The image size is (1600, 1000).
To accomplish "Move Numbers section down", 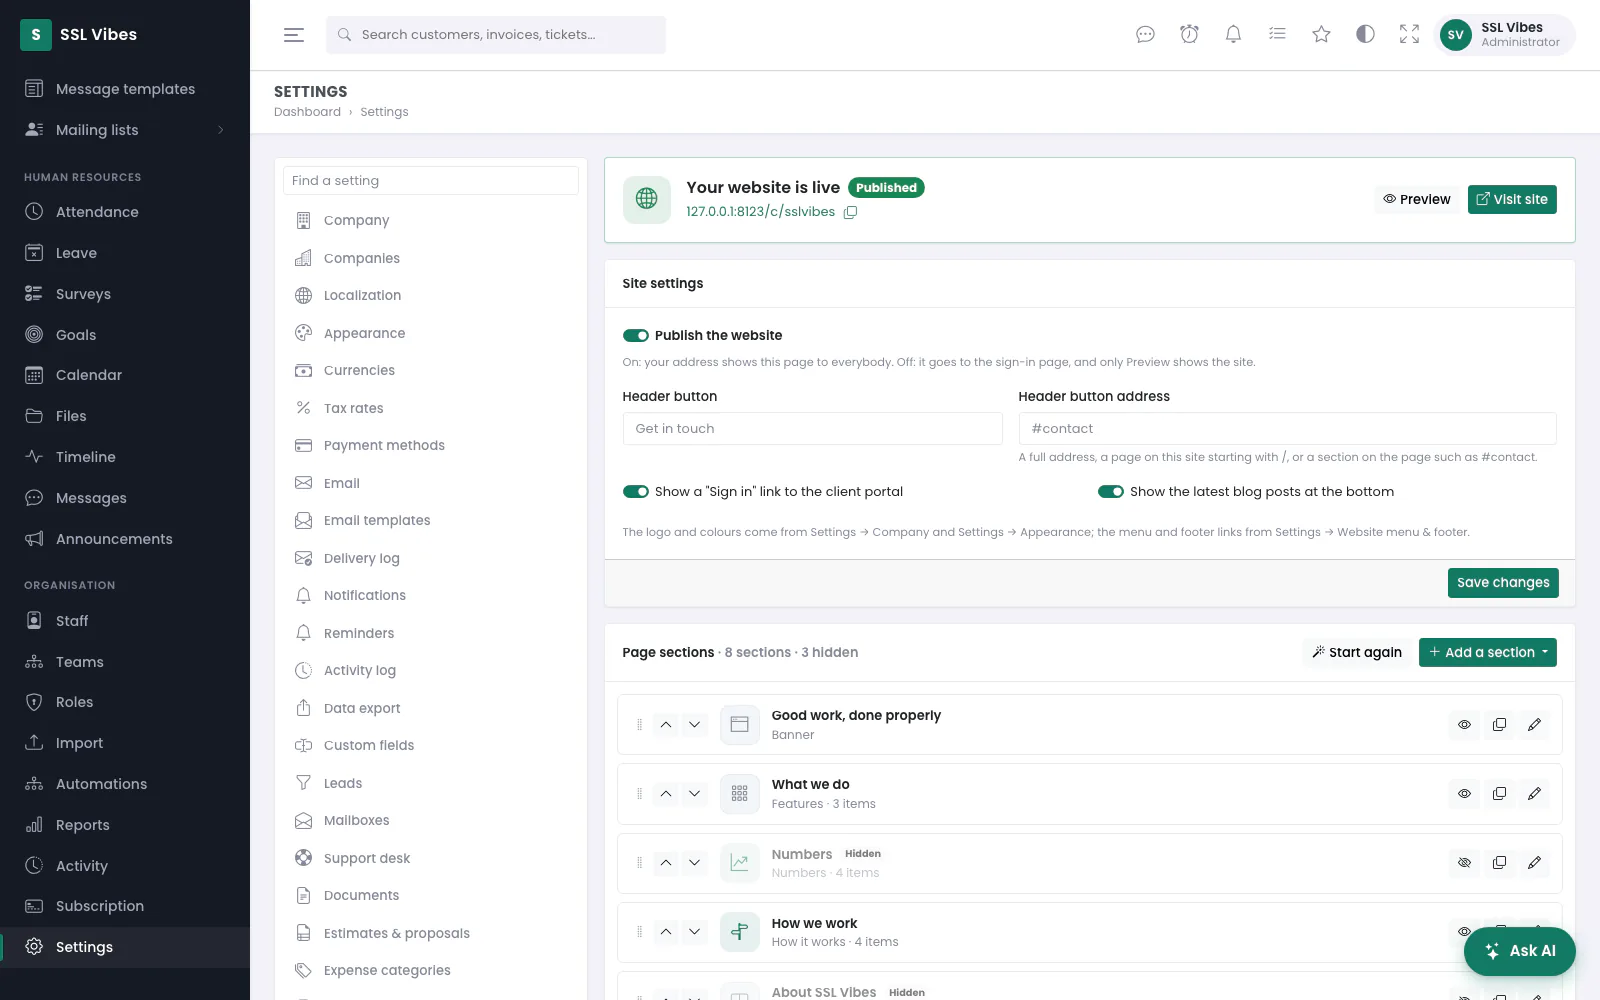I will pyautogui.click(x=694, y=863).
